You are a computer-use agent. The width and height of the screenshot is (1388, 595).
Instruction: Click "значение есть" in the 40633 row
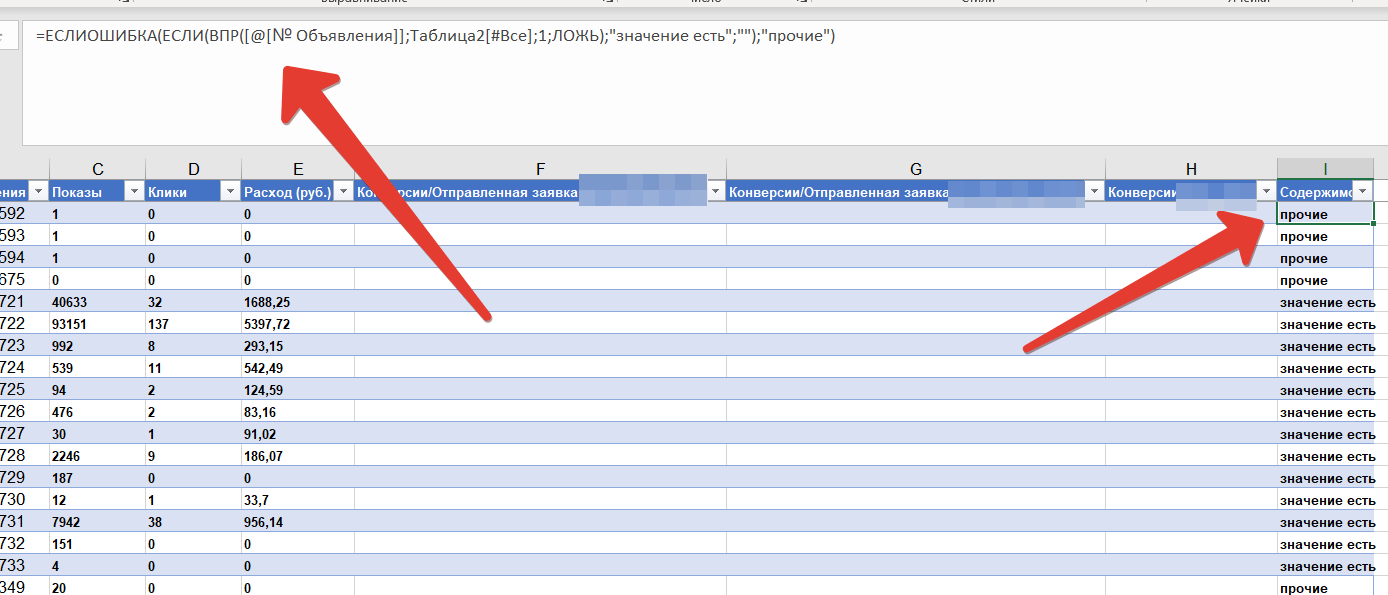[x=1327, y=302]
